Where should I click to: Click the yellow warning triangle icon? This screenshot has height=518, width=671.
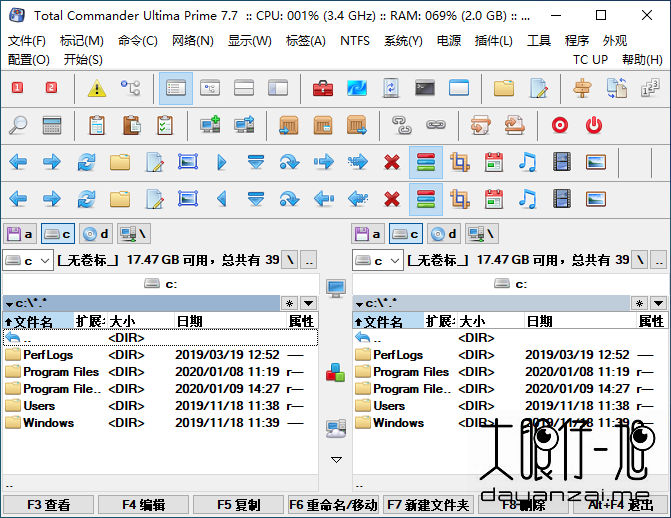click(x=97, y=89)
